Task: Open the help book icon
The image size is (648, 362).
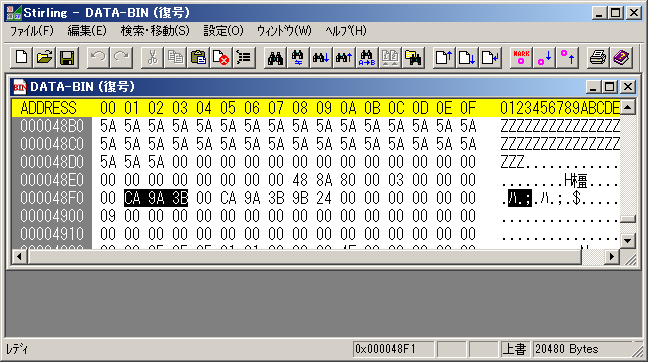Action: (621, 57)
